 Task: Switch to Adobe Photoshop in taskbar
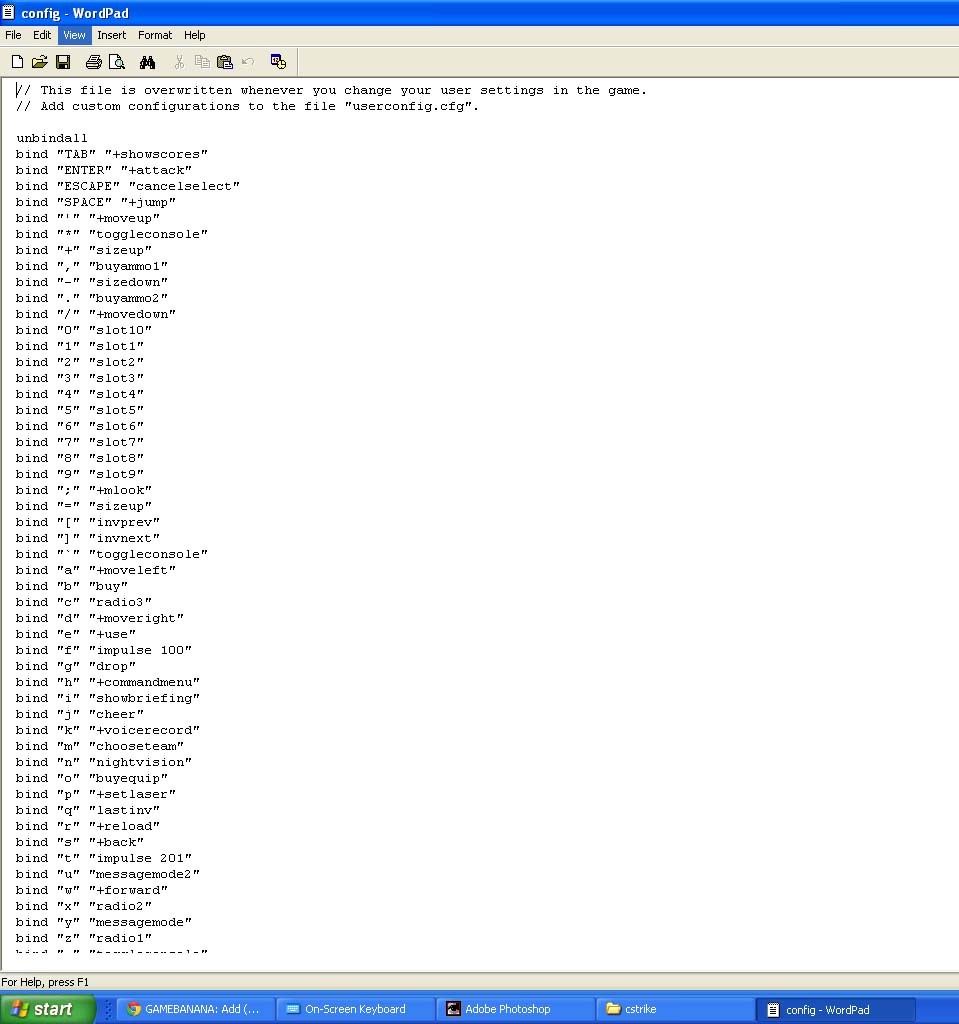tap(515, 1009)
